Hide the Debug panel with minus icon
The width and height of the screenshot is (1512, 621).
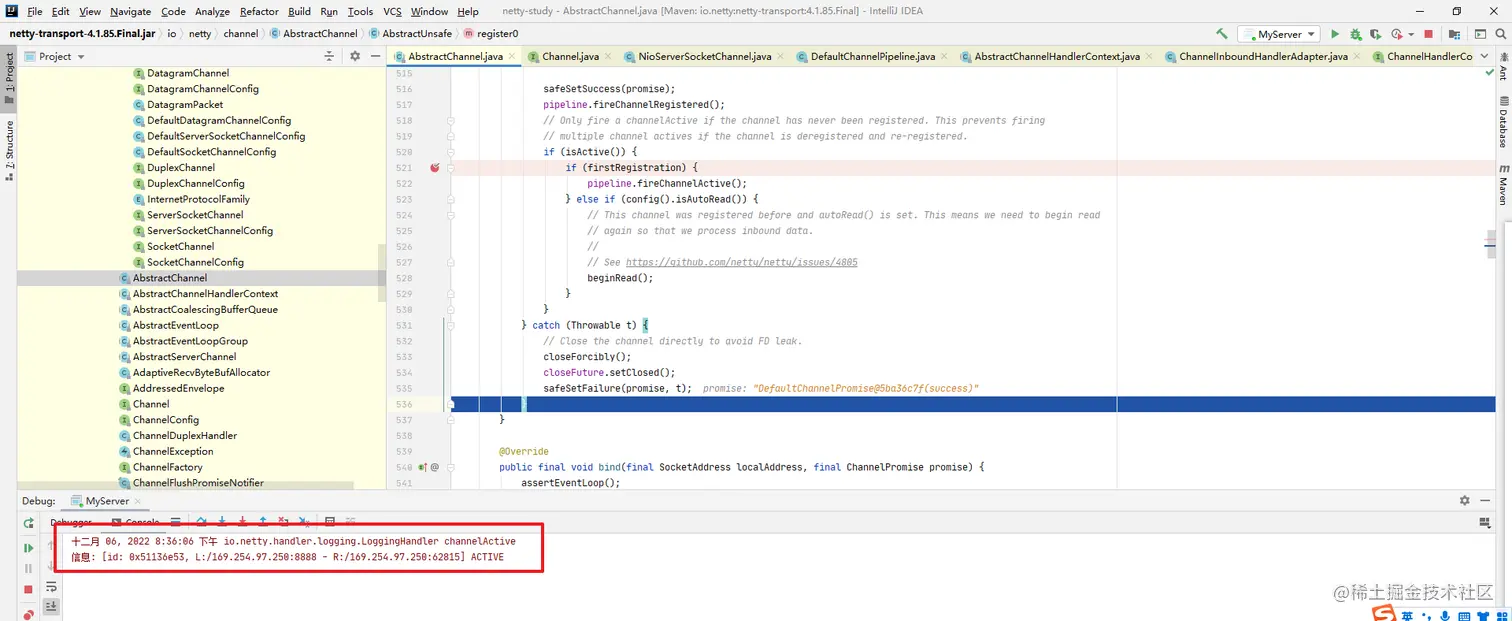(x=1484, y=500)
